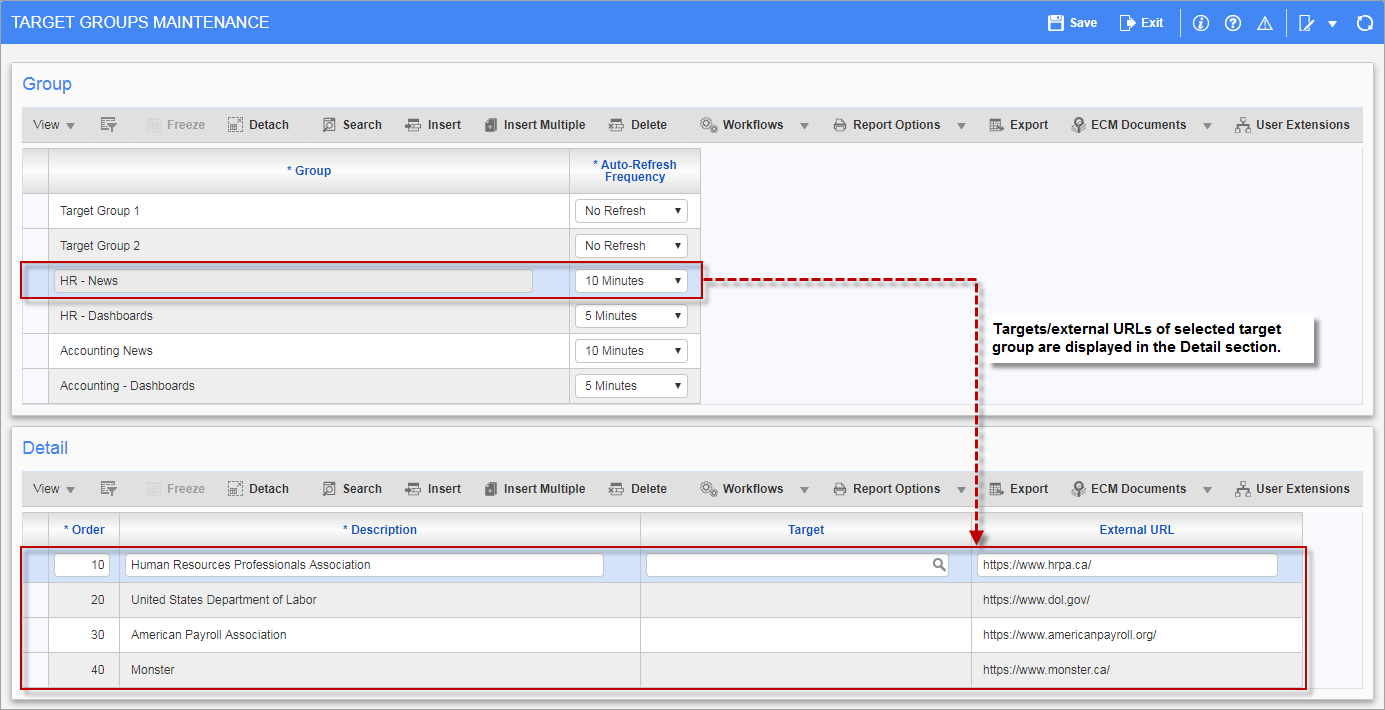Click magnifier icon in Target field
Viewport: 1385px width, 710px height.
coord(939,565)
